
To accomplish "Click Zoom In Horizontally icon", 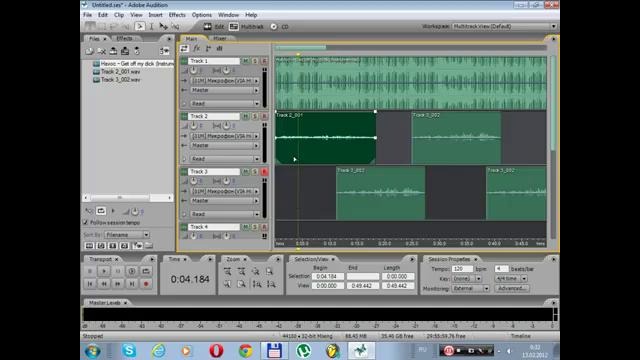I will 227,271.
